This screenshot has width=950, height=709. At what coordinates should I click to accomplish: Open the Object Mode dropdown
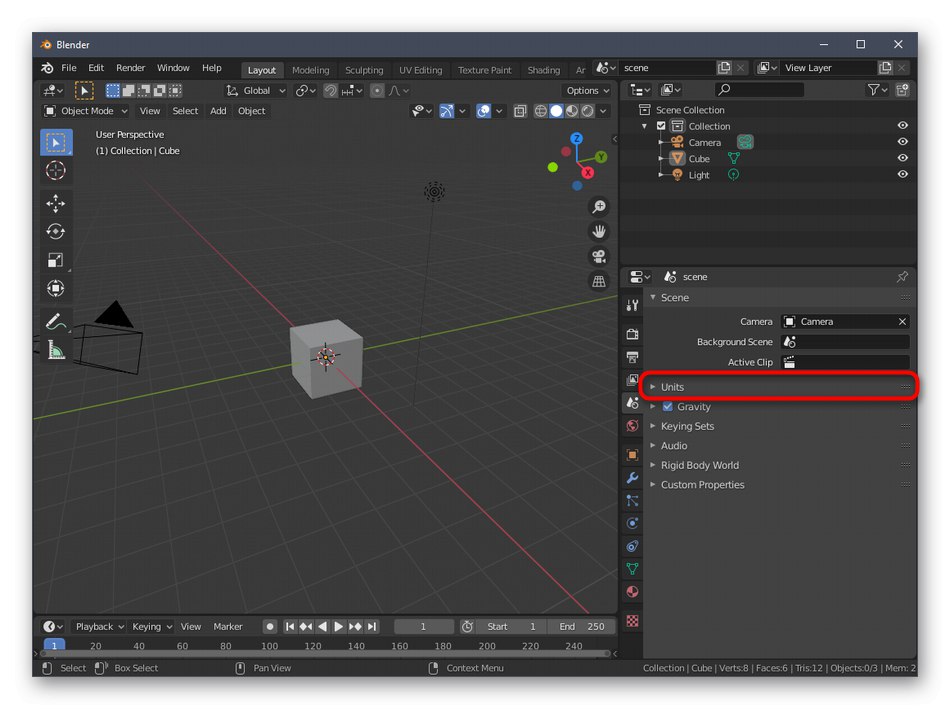(x=86, y=111)
